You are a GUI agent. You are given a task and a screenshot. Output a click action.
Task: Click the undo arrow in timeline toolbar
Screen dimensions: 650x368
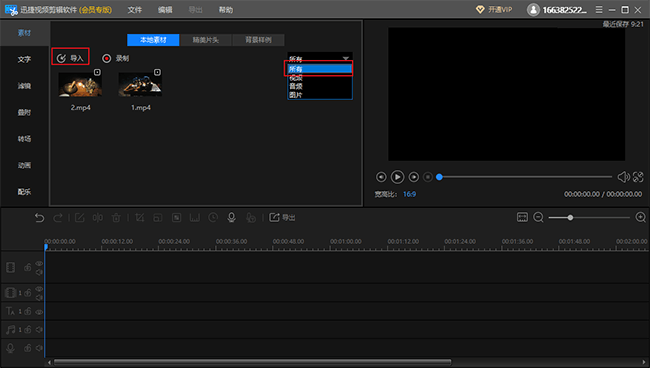pyautogui.click(x=39, y=218)
